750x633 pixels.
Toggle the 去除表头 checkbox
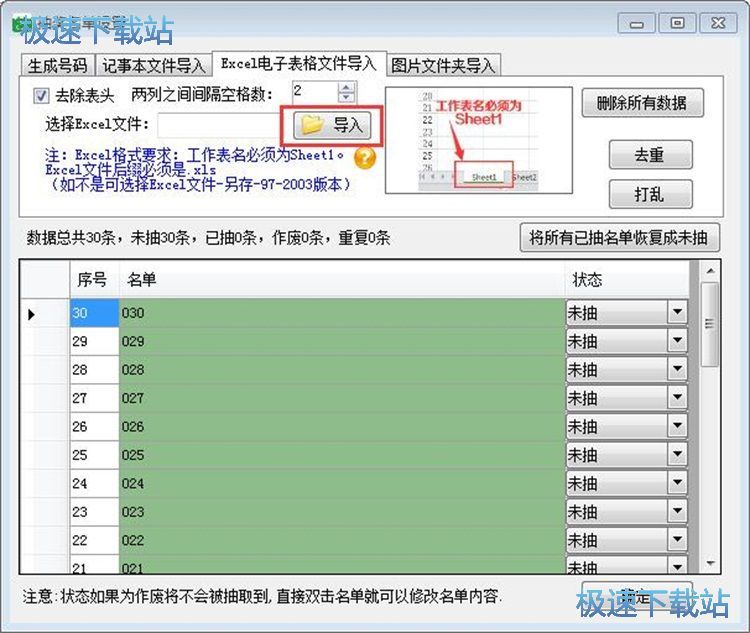coord(41,96)
